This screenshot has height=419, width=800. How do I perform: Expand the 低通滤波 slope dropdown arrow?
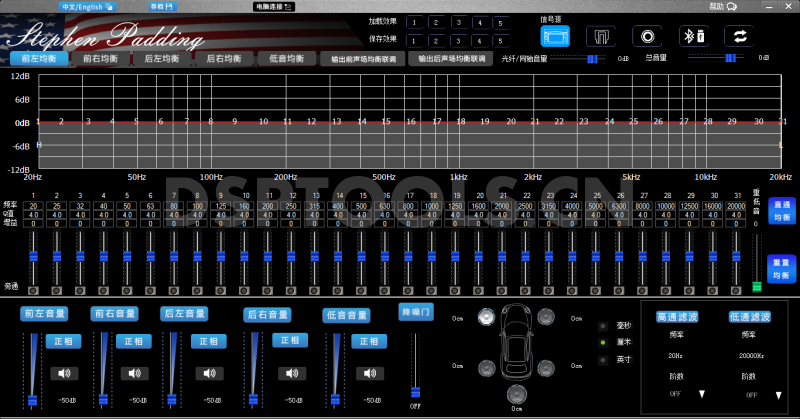click(772, 394)
